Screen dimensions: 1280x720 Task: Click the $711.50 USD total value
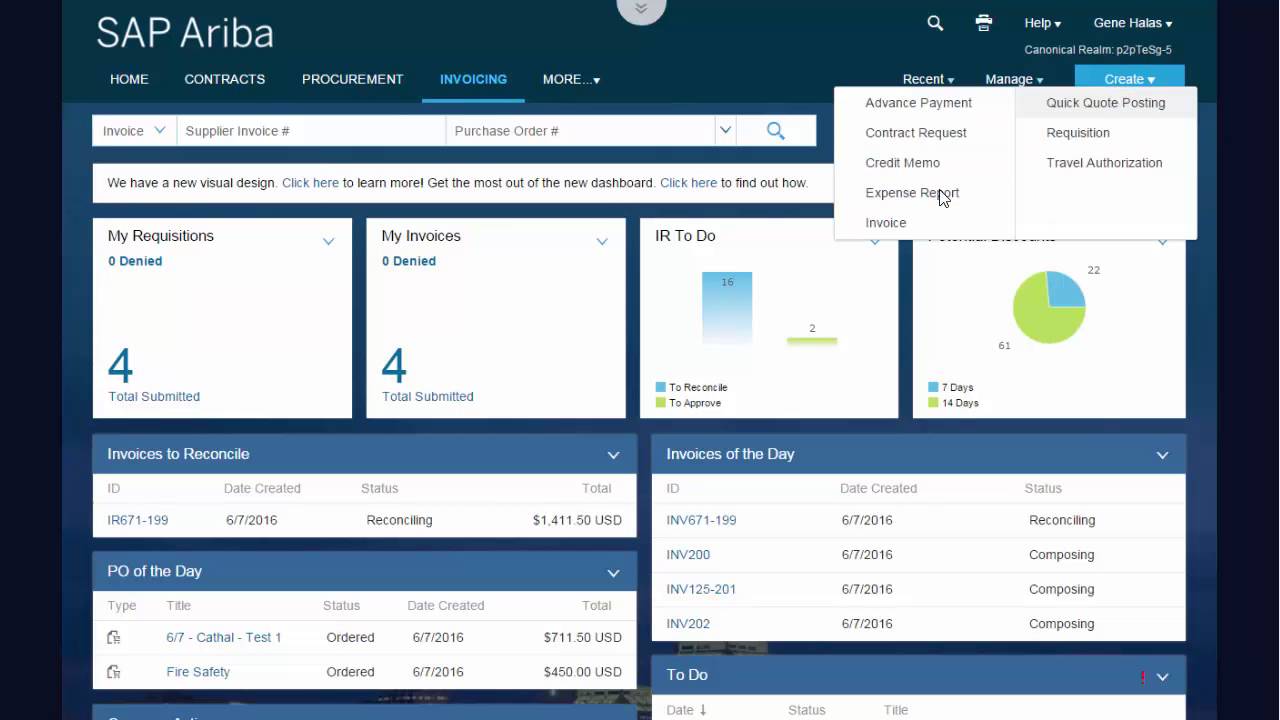(583, 637)
